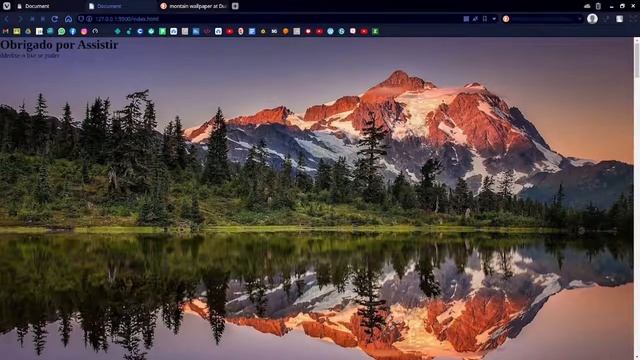640x360 pixels.
Task: Open the tracker blocker shield icon
Action: (81, 19)
